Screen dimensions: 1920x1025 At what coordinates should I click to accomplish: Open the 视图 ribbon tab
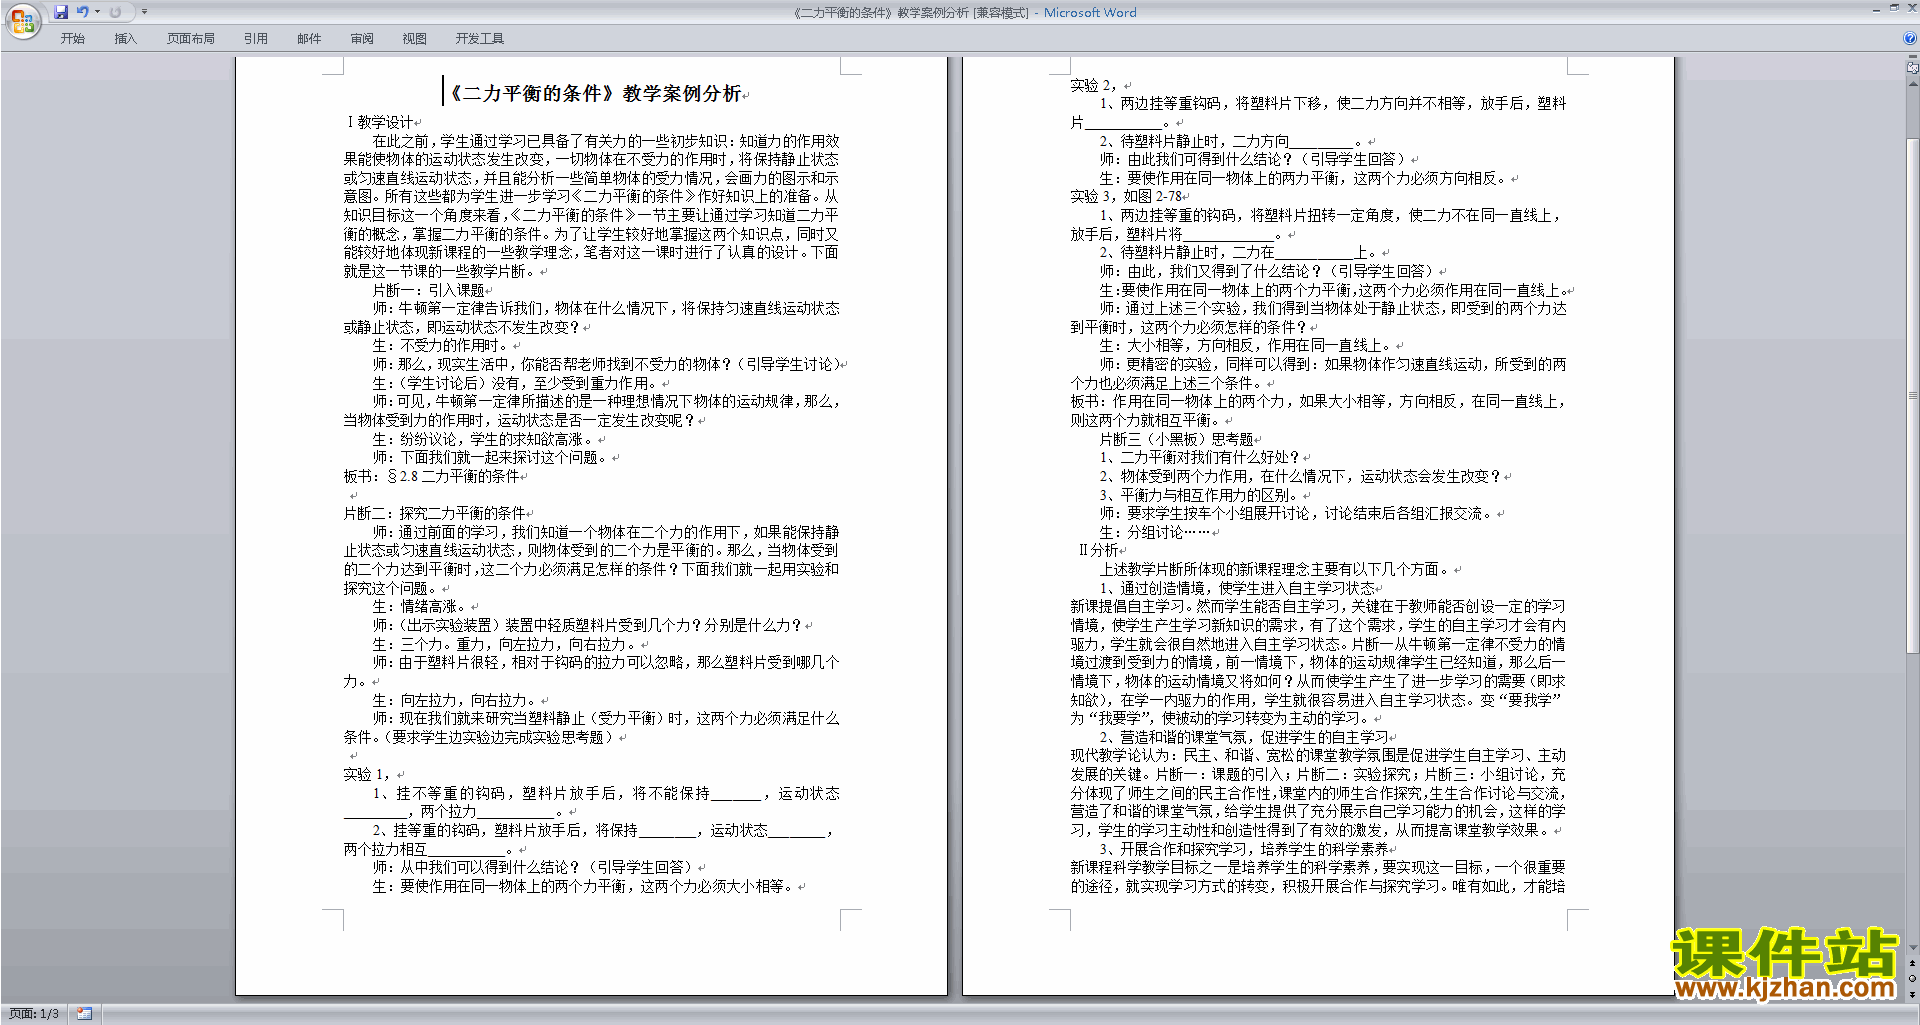pyautogui.click(x=415, y=39)
